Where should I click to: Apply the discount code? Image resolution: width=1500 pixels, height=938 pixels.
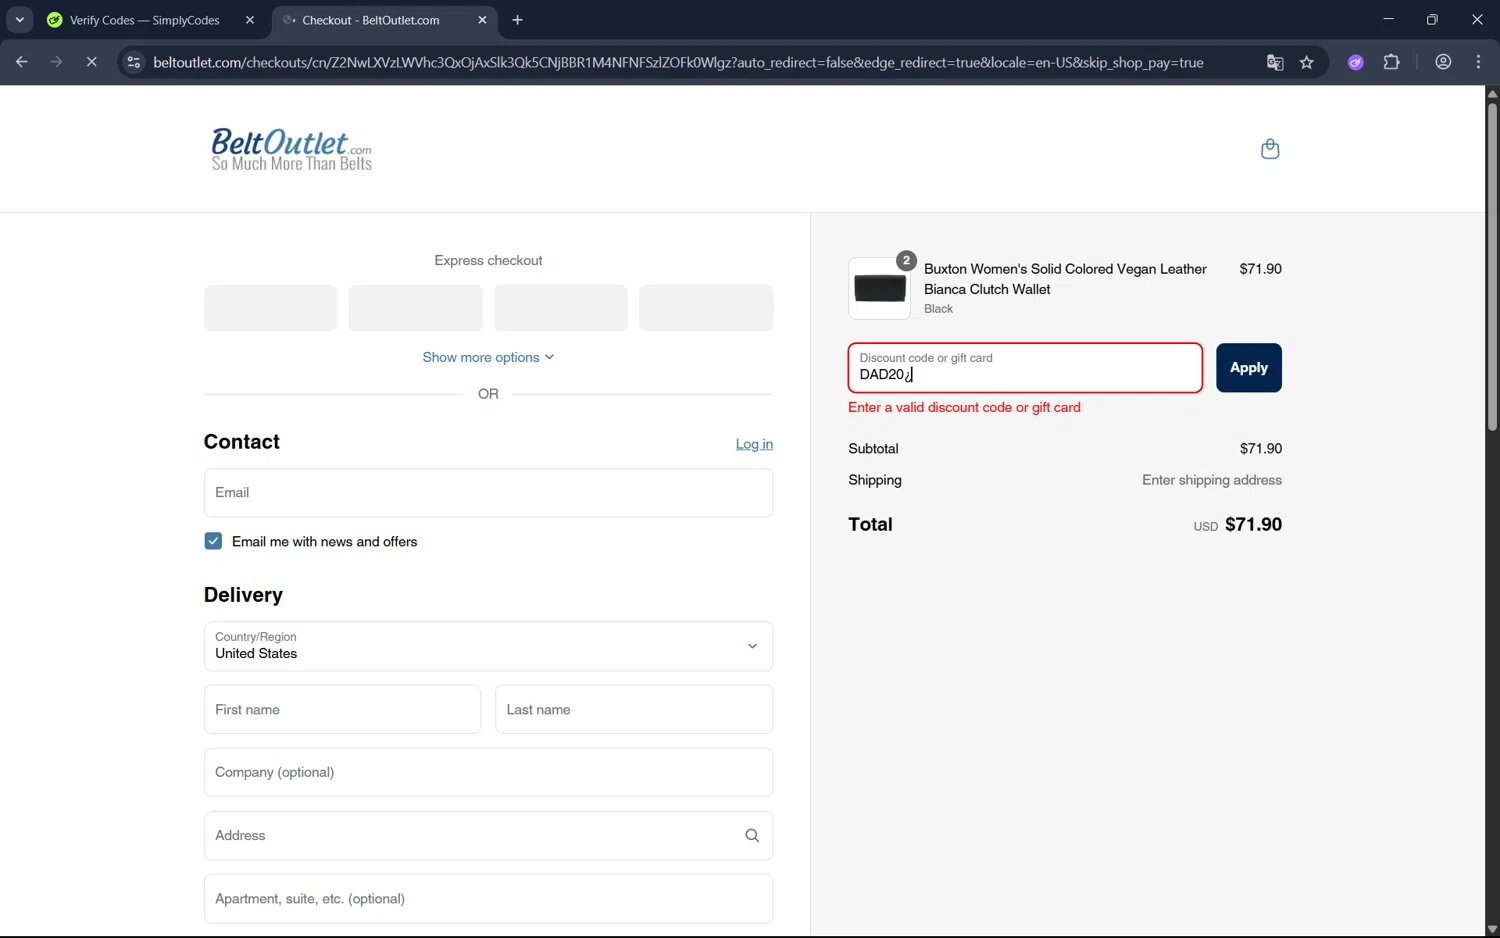(1249, 368)
